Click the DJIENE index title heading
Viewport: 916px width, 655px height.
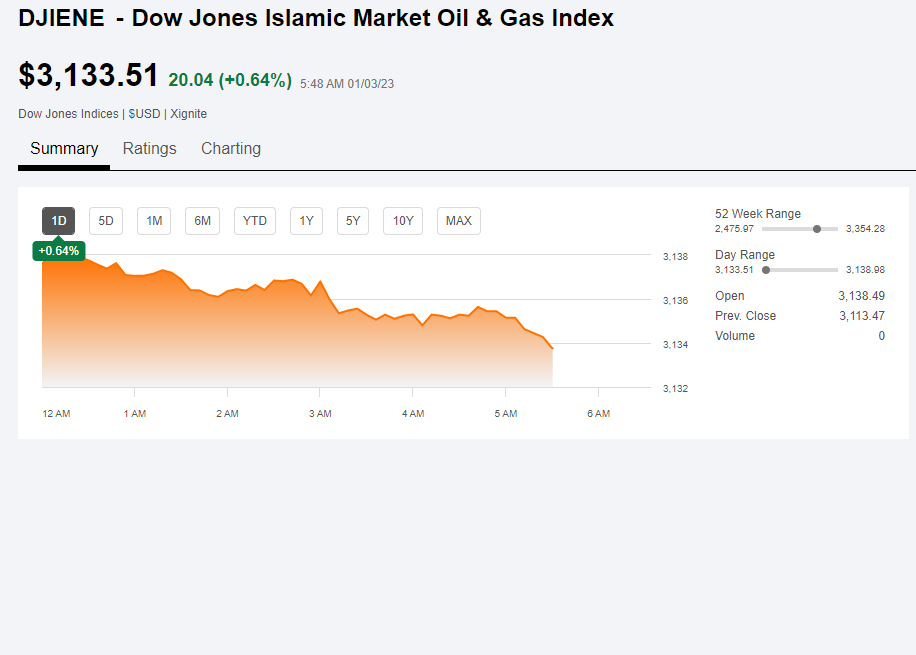coord(316,18)
